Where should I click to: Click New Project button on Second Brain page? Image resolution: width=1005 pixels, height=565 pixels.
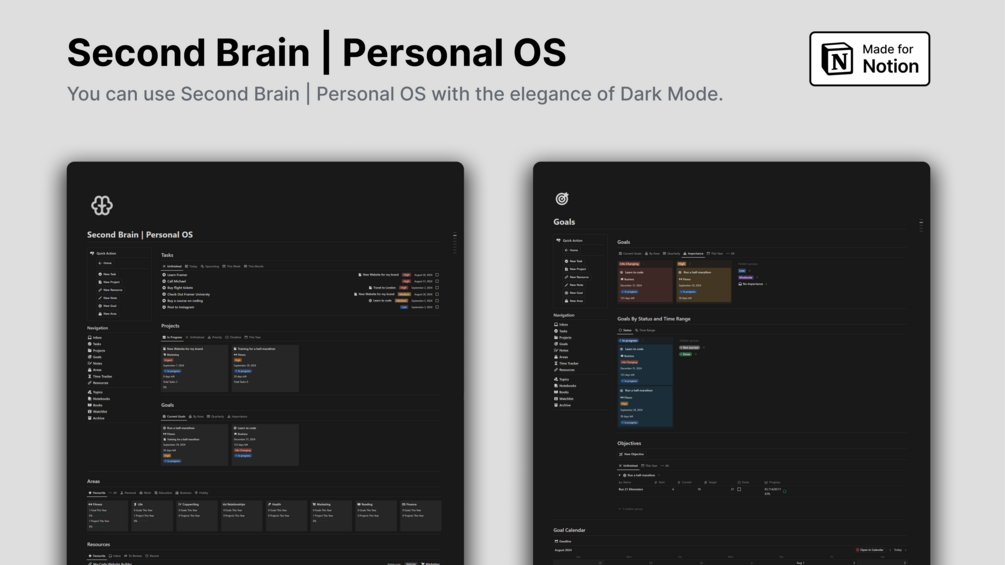pos(109,282)
